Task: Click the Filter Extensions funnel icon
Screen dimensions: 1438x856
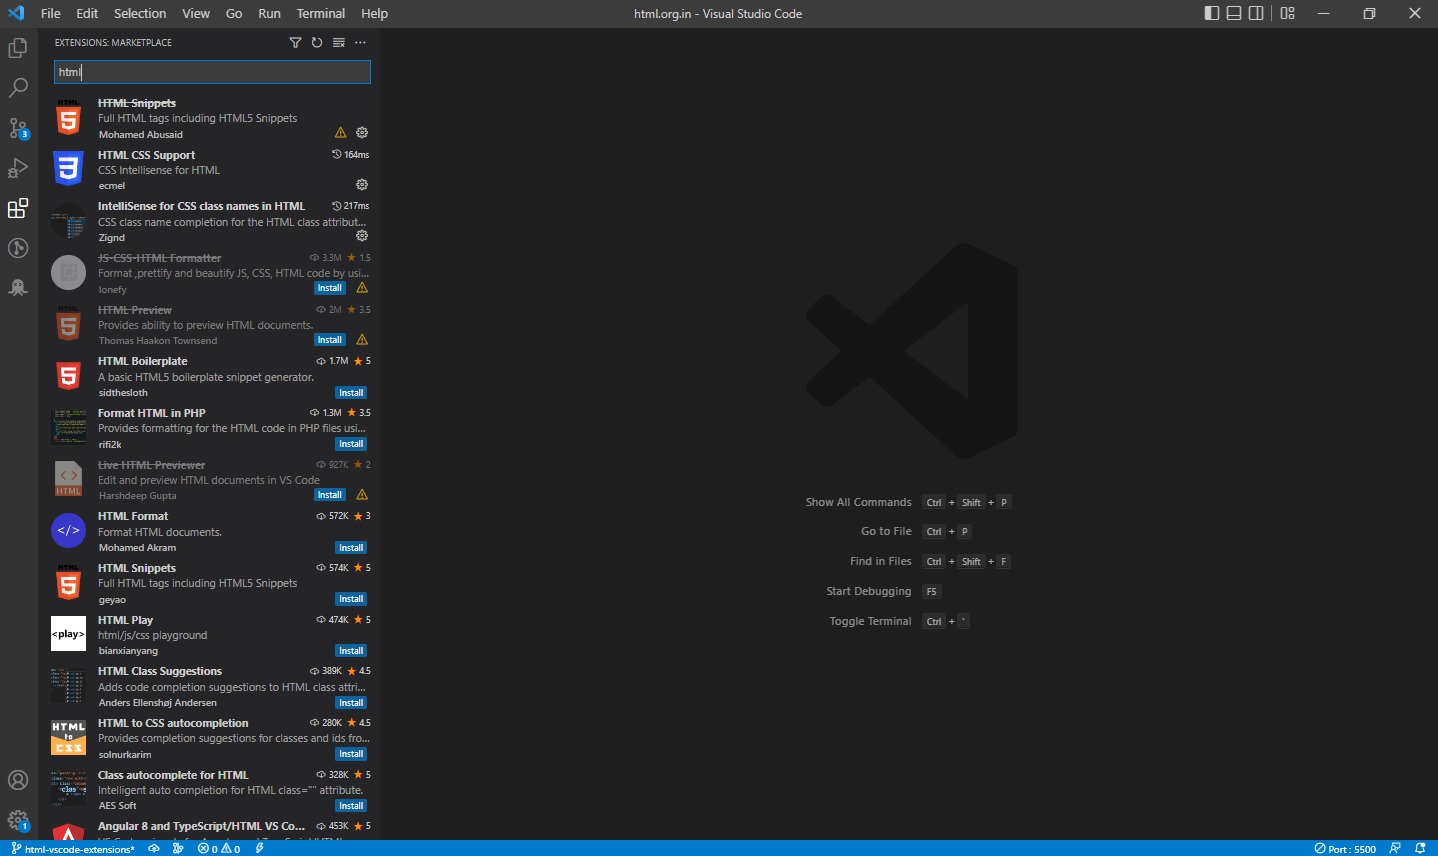Action: tap(295, 43)
